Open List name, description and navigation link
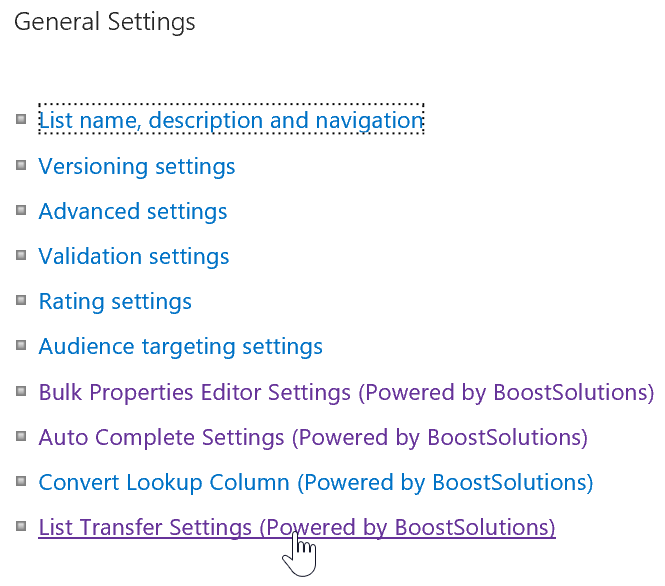 (231, 120)
